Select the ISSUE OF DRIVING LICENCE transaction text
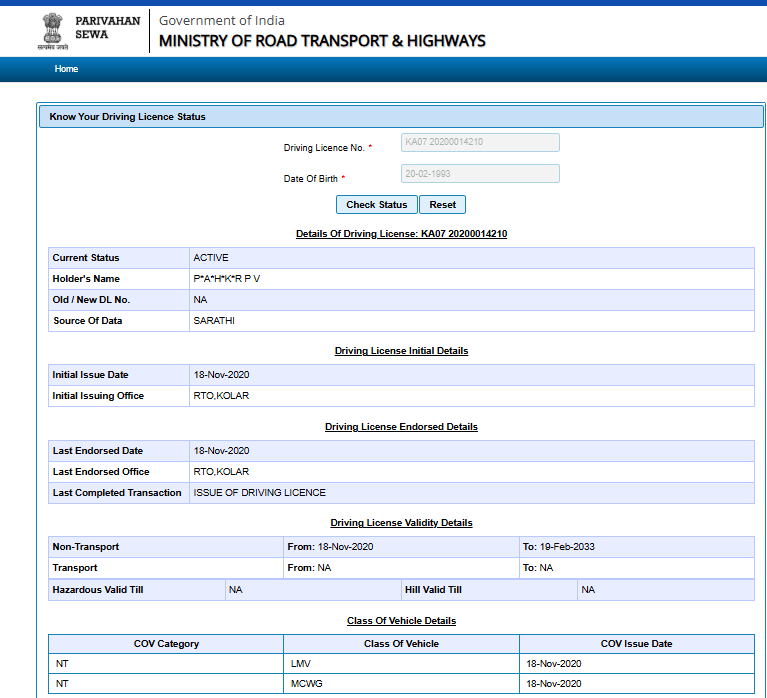Image resolution: width=767 pixels, height=698 pixels. pos(259,493)
